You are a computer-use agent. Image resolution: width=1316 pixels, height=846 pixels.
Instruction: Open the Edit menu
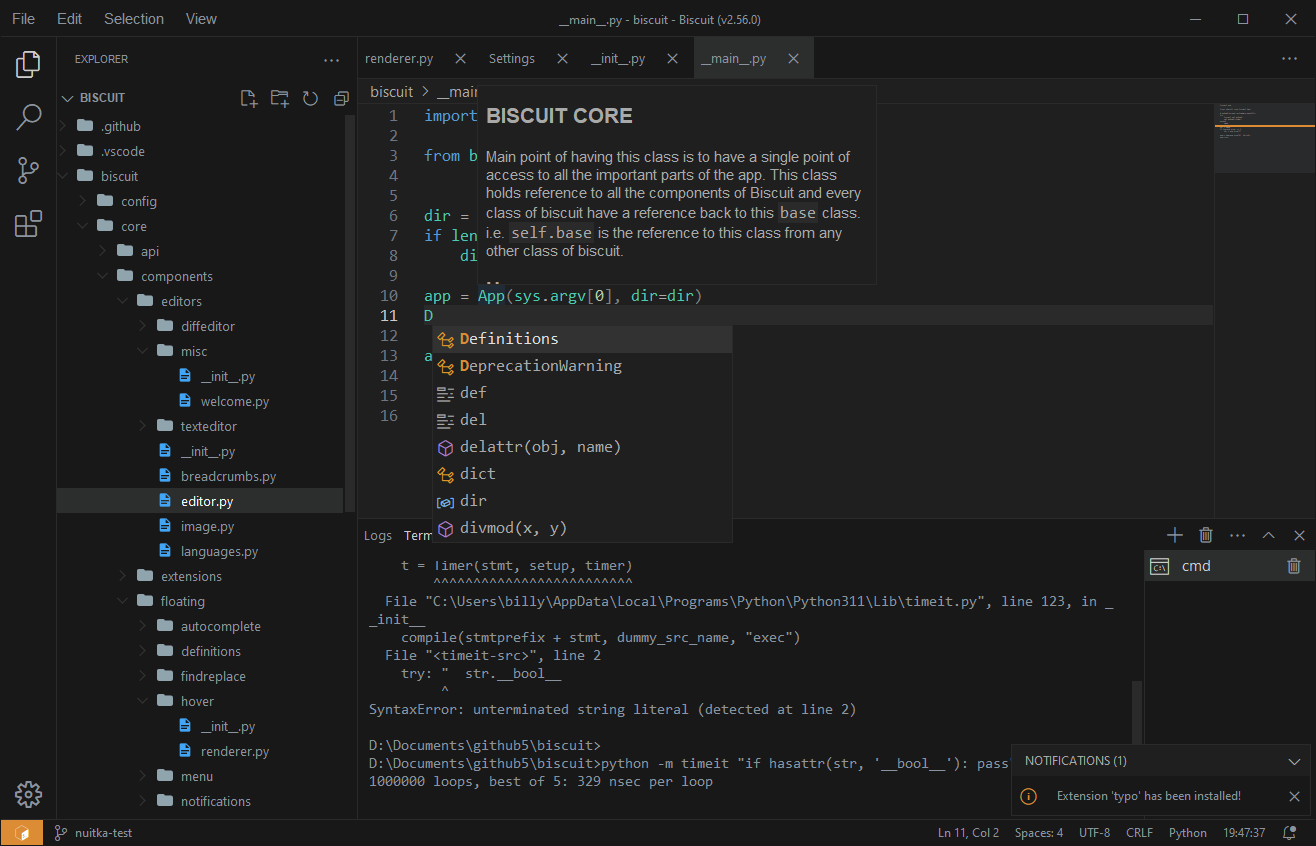coord(70,18)
